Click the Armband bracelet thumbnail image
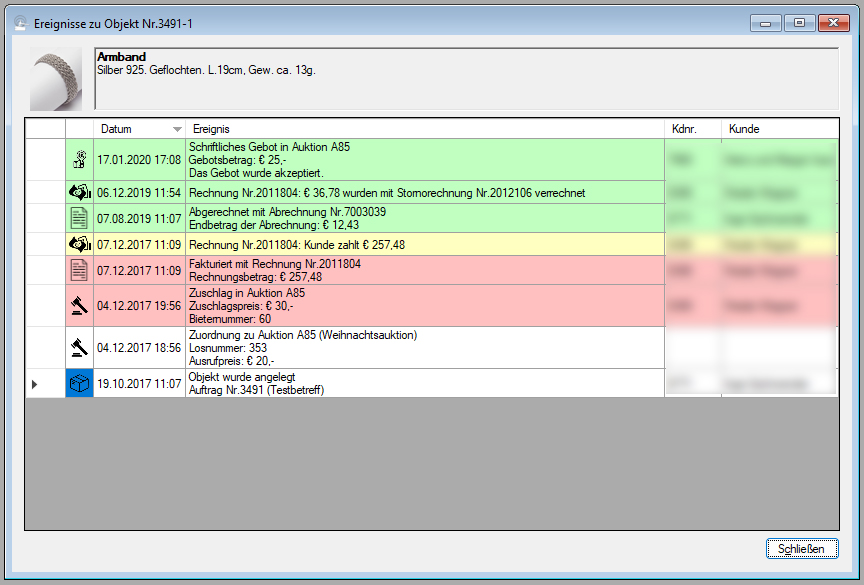 click(x=56, y=78)
